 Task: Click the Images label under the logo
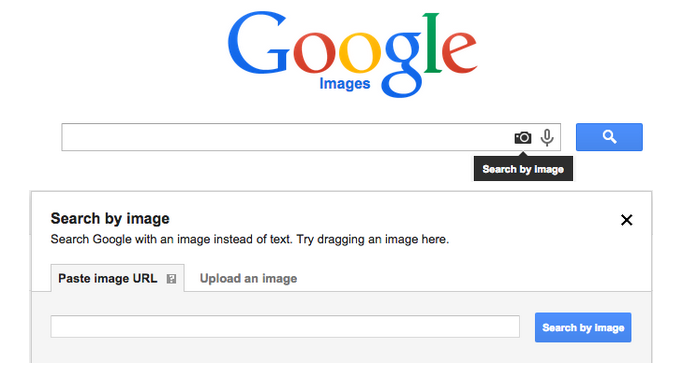[x=345, y=83]
